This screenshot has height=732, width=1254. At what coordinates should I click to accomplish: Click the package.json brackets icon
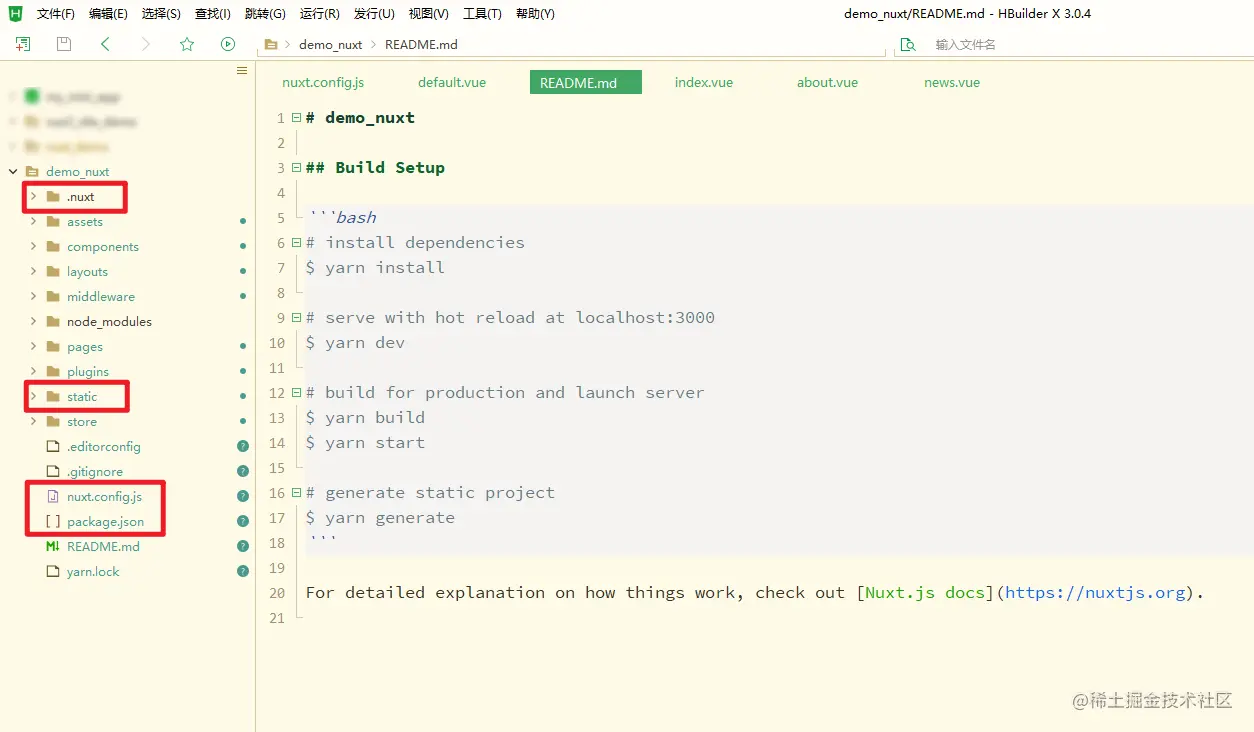53,522
